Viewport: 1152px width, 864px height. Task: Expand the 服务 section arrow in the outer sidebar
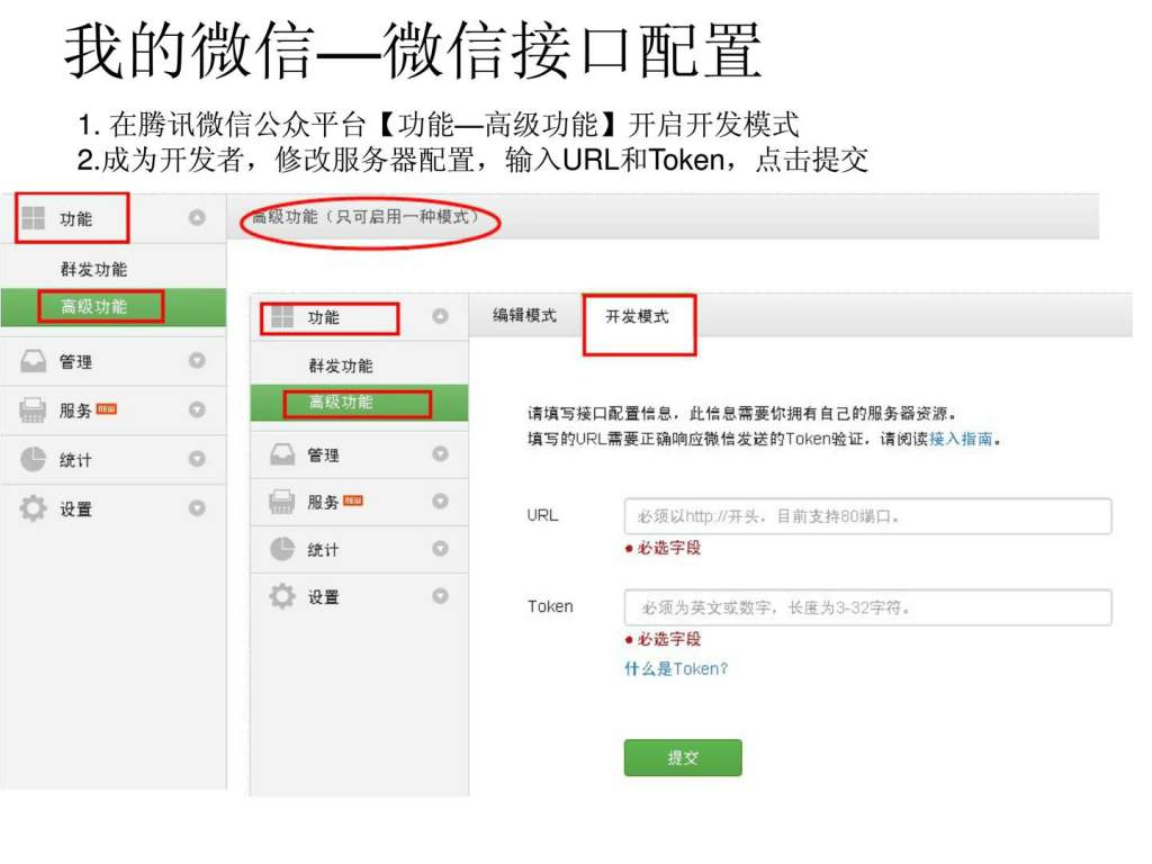197,409
